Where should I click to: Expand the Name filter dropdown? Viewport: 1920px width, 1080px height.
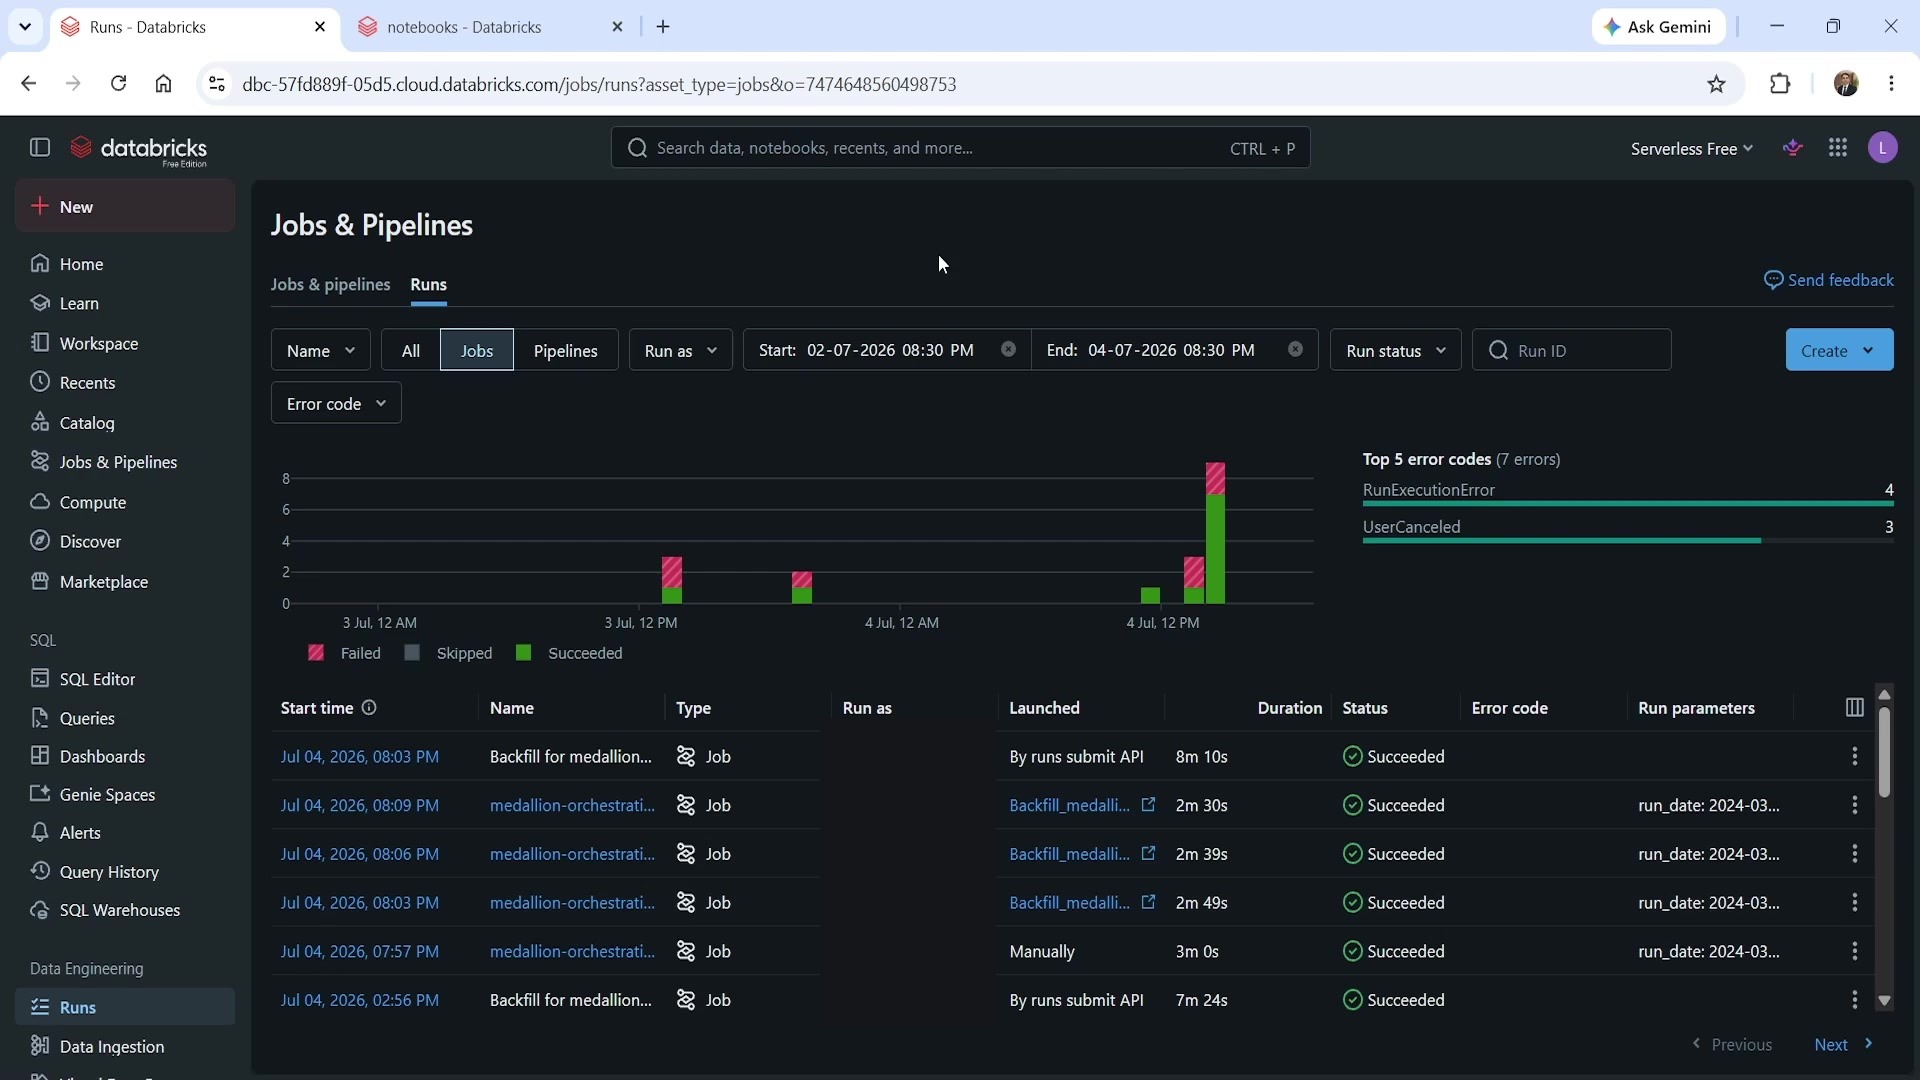(x=320, y=350)
